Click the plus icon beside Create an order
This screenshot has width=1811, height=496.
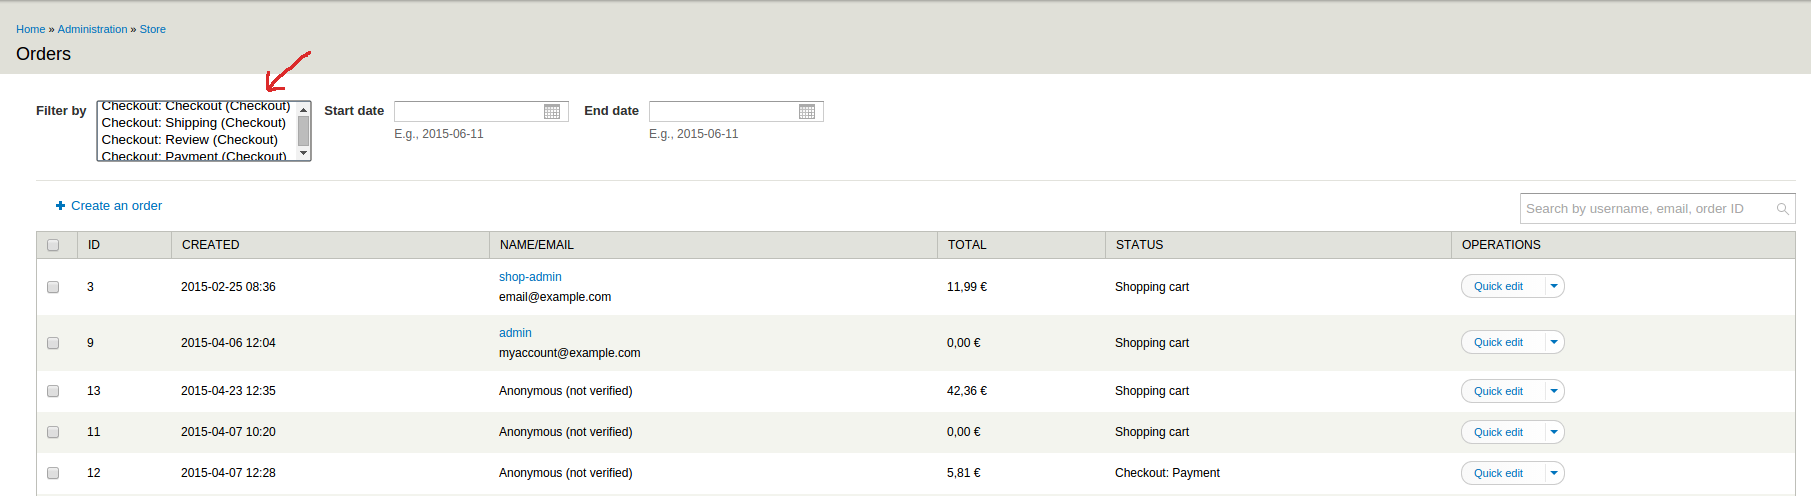coord(60,206)
